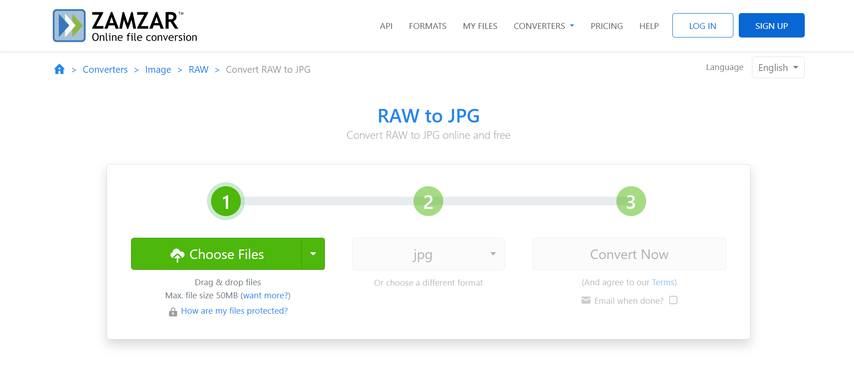Screen dimensions: 854x372
Task: Click the 'Drag & drop files' text
Action: [x=228, y=282]
